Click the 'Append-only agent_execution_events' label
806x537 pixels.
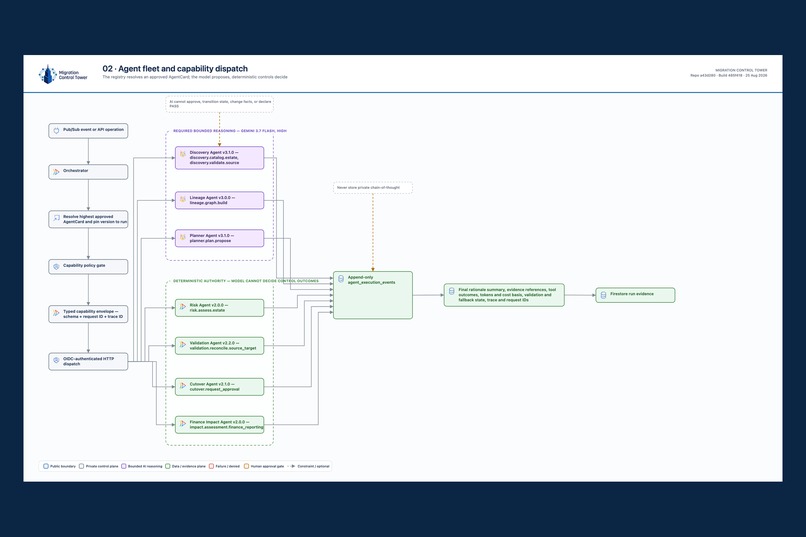tap(372, 280)
